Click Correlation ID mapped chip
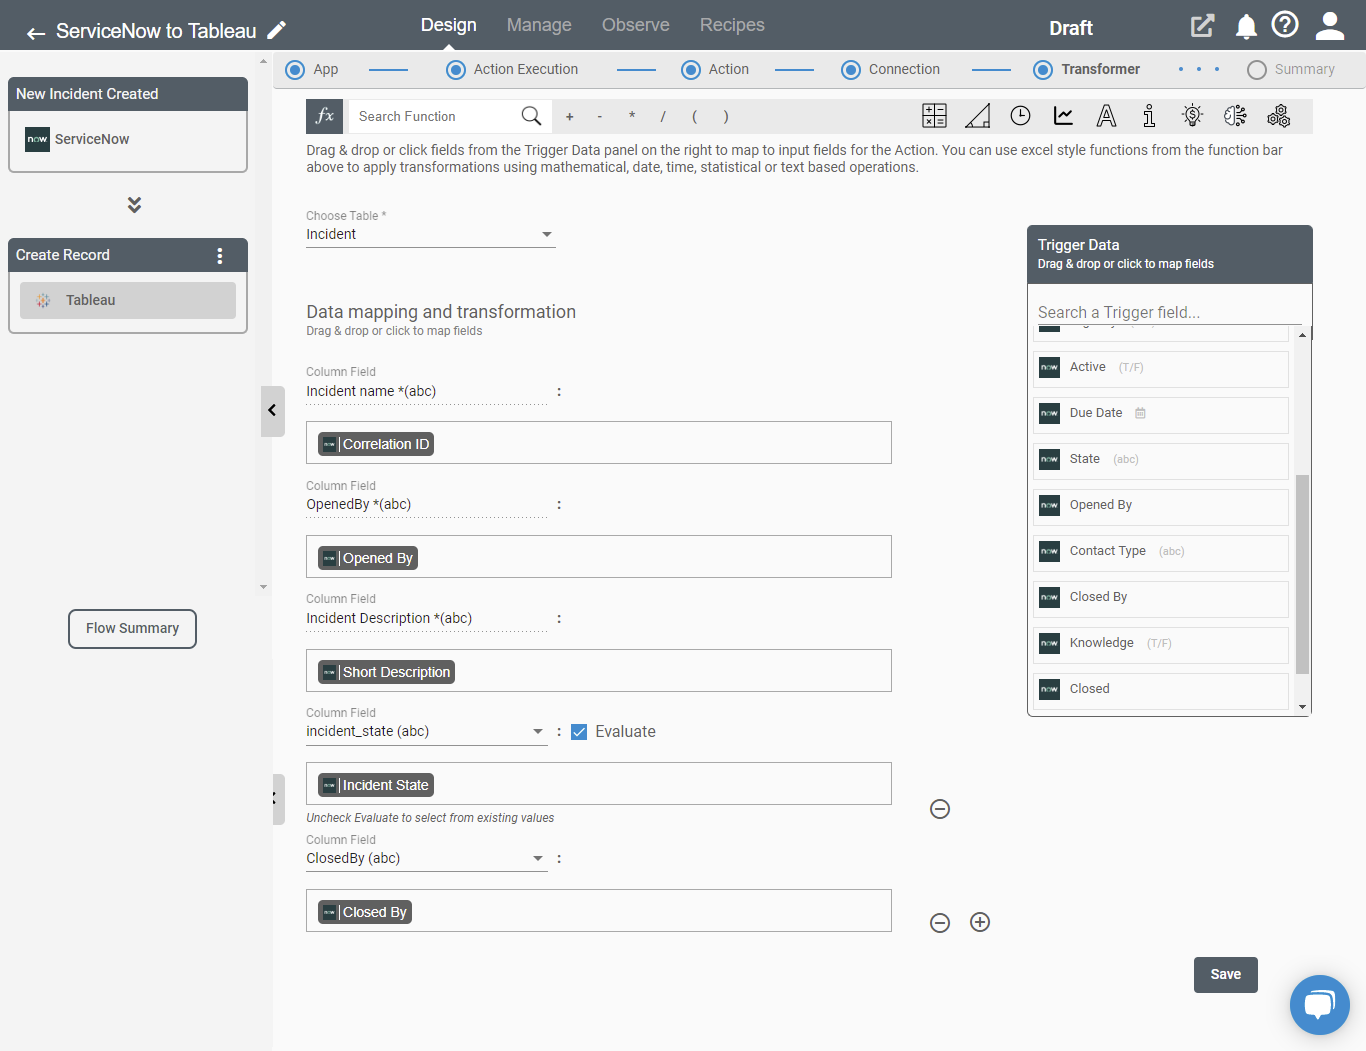The height and width of the screenshot is (1051, 1366). (376, 444)
